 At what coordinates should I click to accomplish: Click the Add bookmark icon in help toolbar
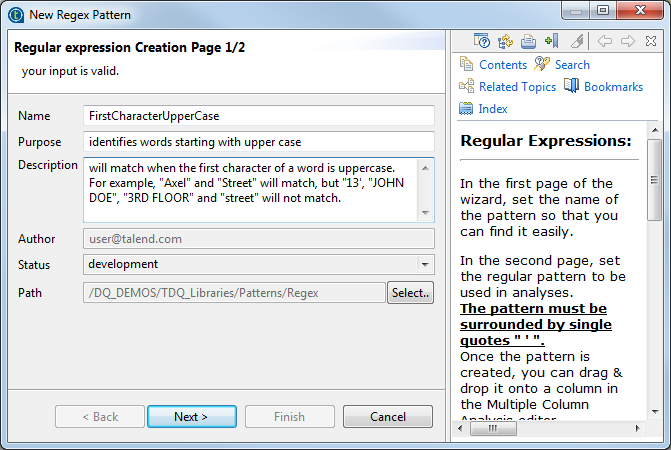551,41
